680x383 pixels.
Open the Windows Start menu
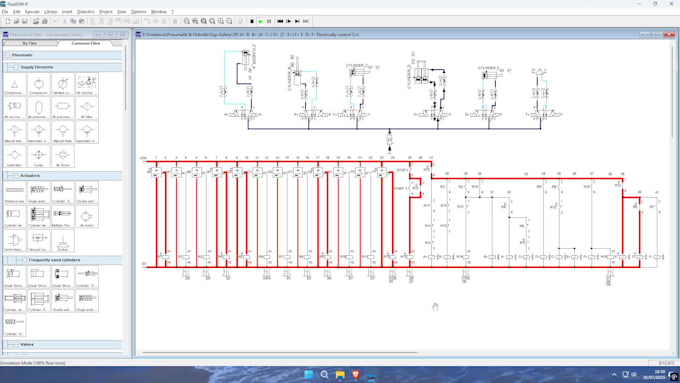[x=308, y=374]
